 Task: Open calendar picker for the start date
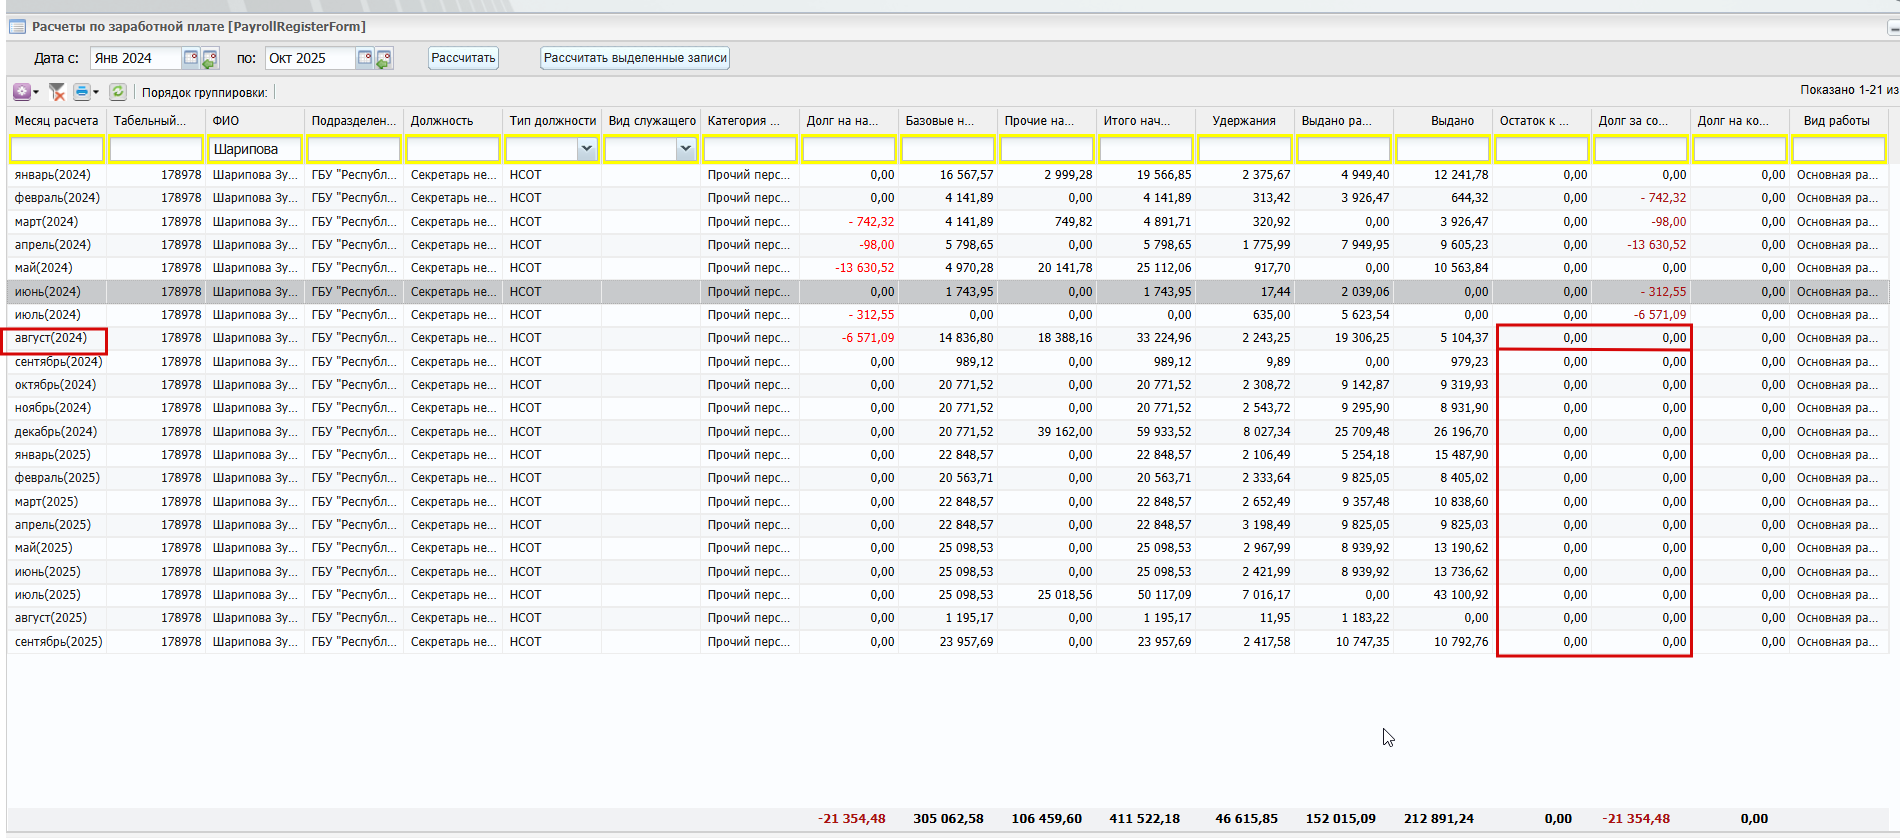coord(190,58)
